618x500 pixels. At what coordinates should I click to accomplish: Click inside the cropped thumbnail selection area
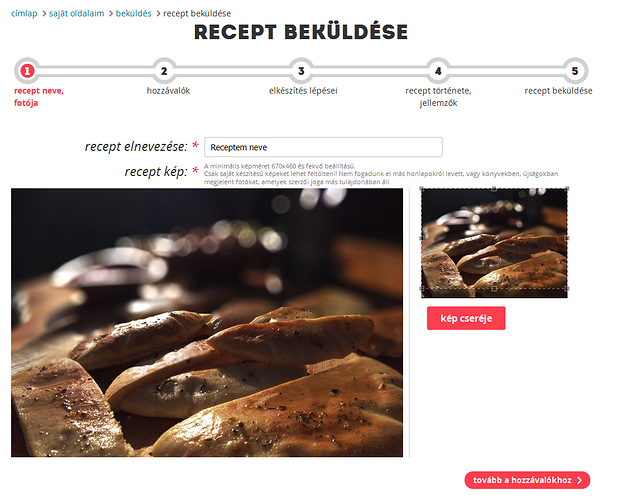[494, 239]
